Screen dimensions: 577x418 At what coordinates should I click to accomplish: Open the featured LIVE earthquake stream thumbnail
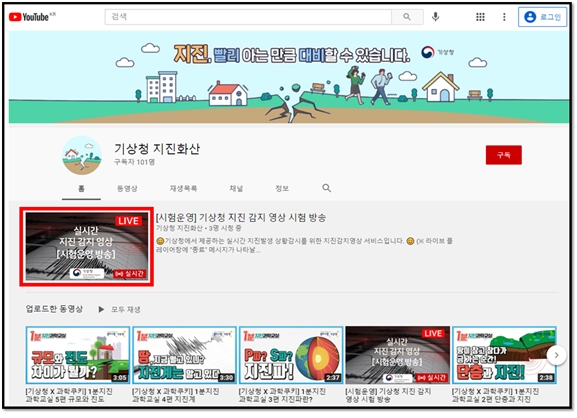[x=86, y=247]
